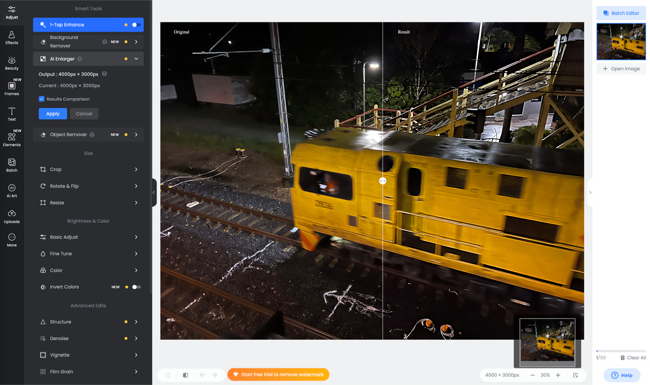Expand the Vignette options
Viewport: 650px width, 385px height.
click(136, 355)
